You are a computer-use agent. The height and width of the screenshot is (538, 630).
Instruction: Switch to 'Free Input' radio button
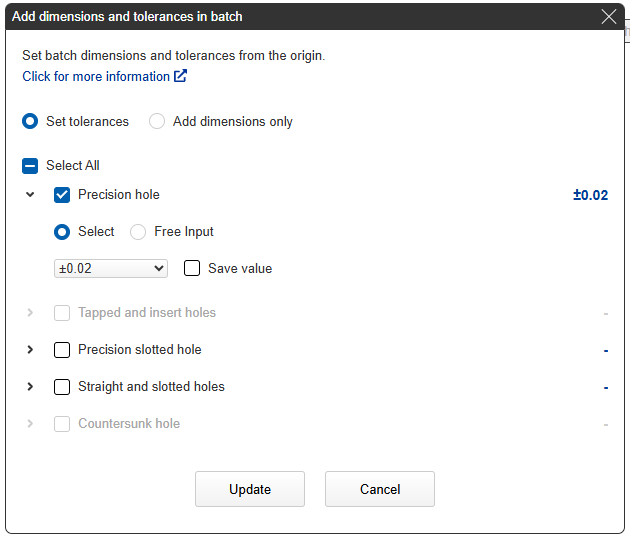click(x=138, y=232)
